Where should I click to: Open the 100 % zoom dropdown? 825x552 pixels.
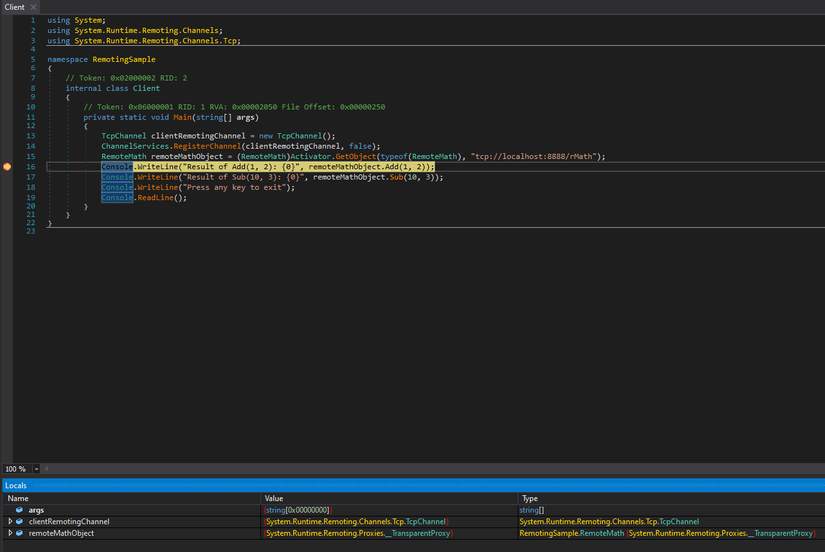click(x=37, y=469)
